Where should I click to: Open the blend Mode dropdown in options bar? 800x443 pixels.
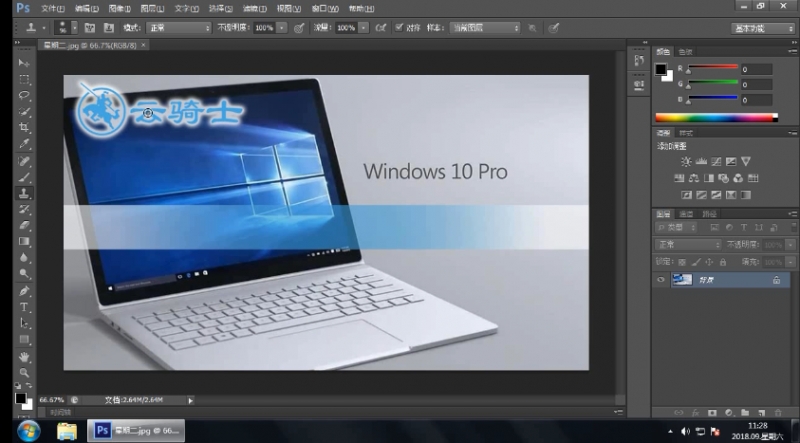point(179,28)
